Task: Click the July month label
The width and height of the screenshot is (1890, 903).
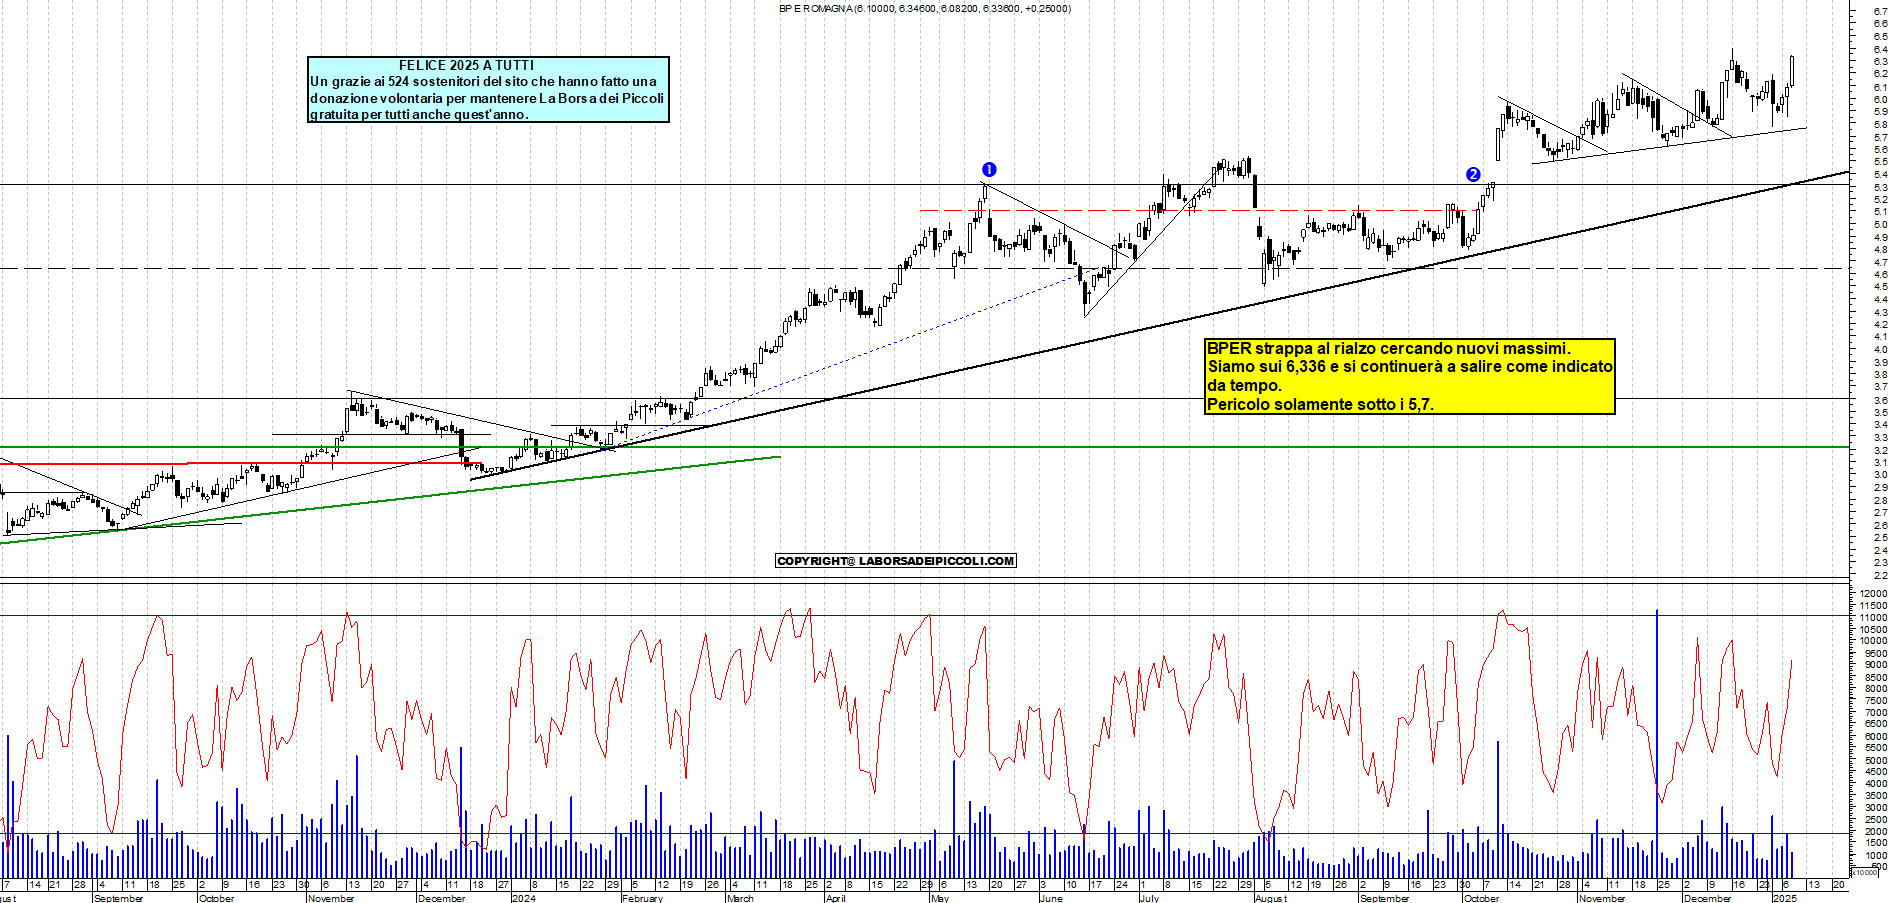Action: coord(1150,898)
